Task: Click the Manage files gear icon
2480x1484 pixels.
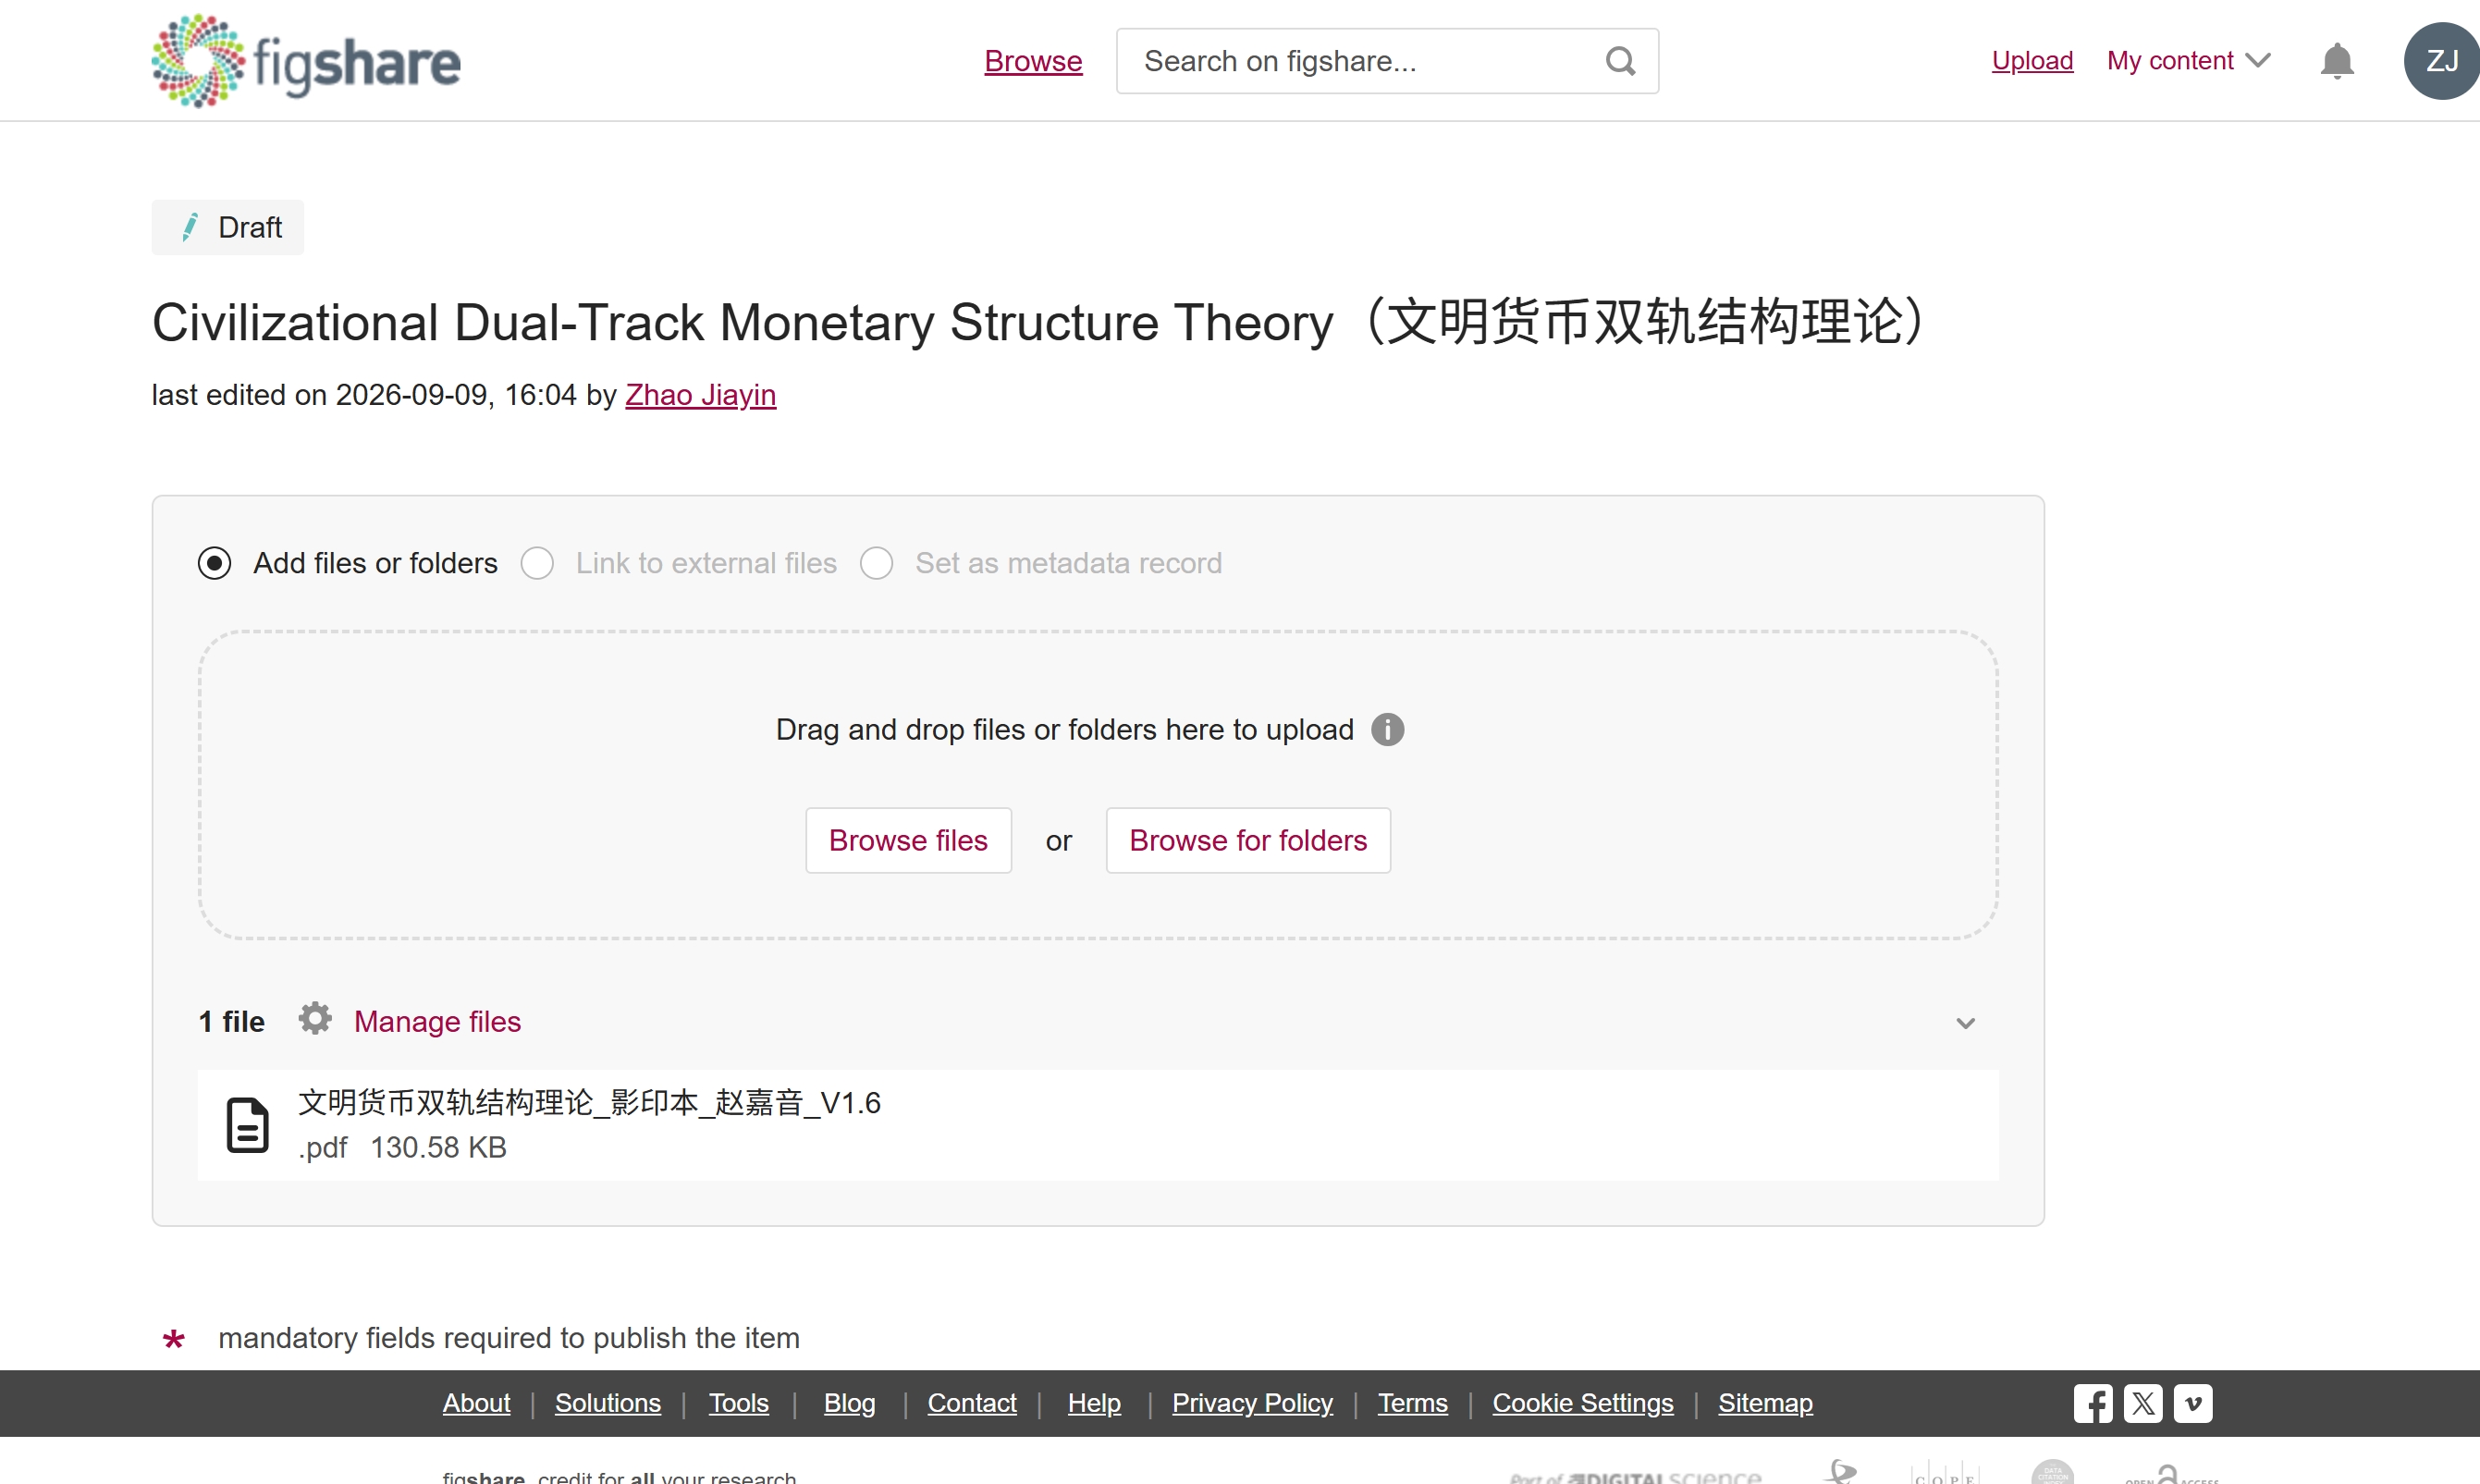Action: pyautogui.click(x=315, y=1019)
